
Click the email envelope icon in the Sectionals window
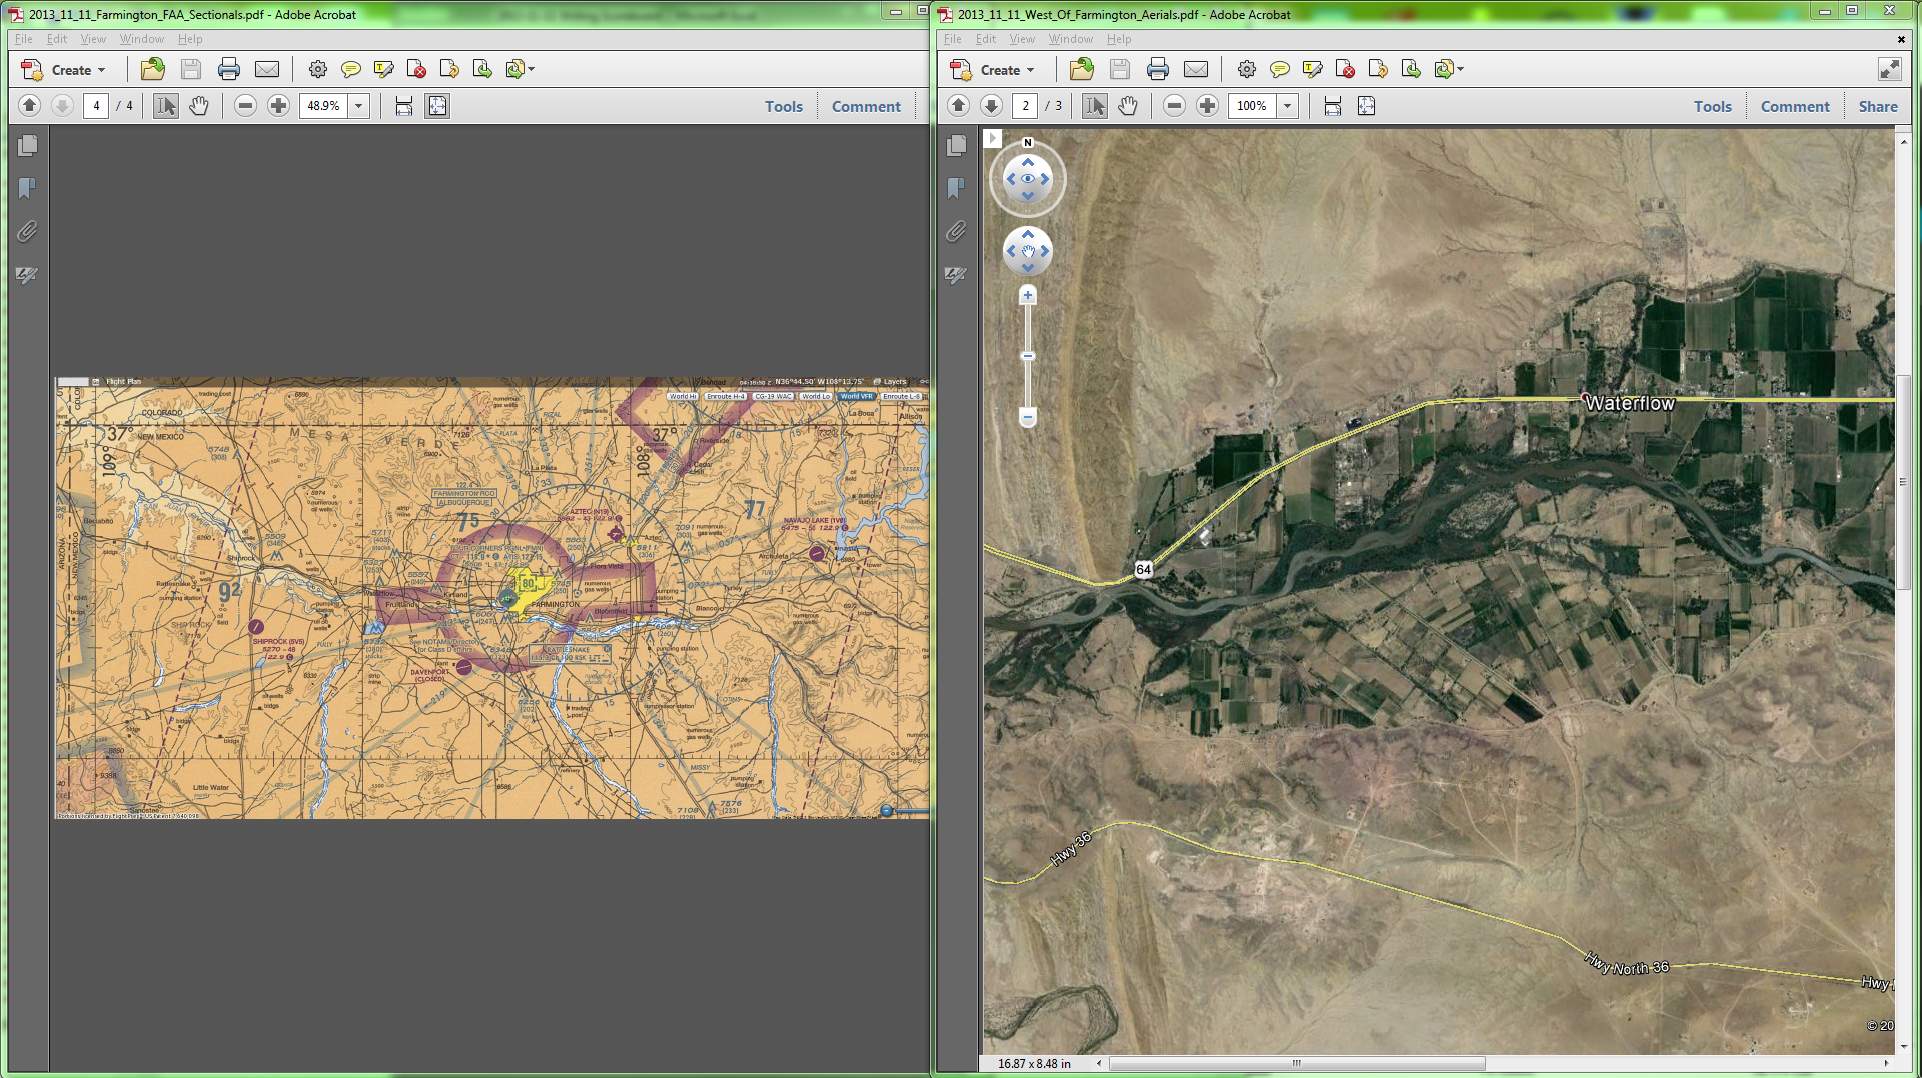coord(266,69)
